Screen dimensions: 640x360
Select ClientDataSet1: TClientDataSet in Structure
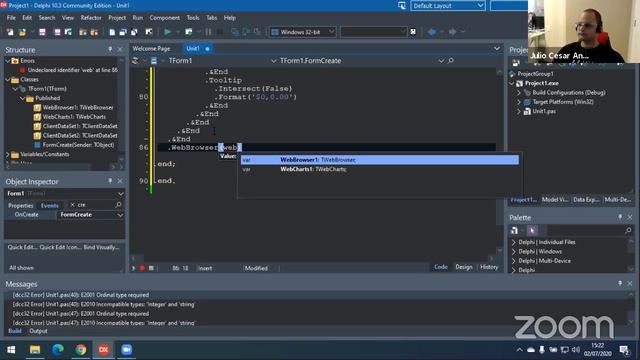pos(80,126)
